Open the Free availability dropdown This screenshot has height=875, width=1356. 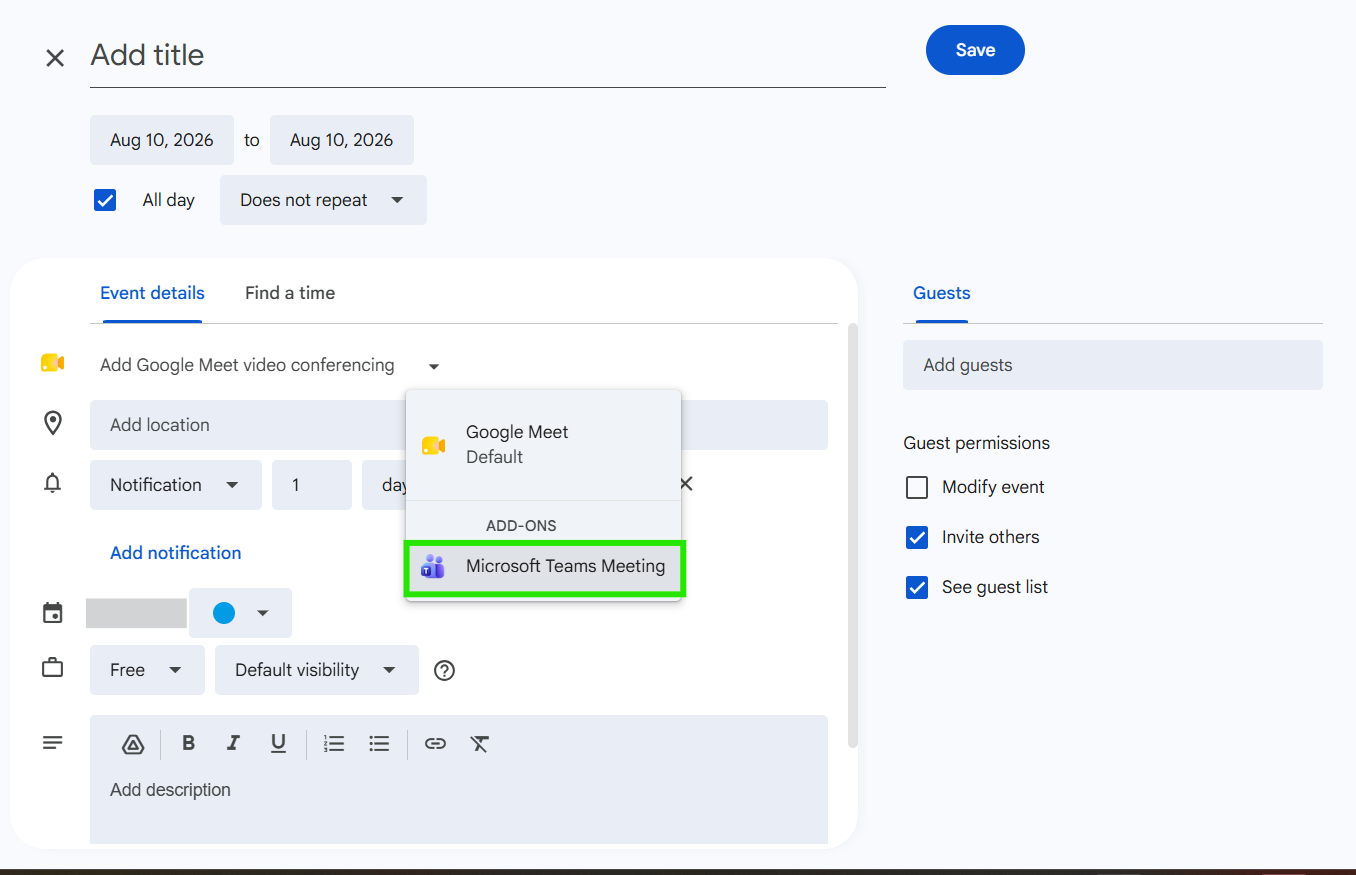147,670
